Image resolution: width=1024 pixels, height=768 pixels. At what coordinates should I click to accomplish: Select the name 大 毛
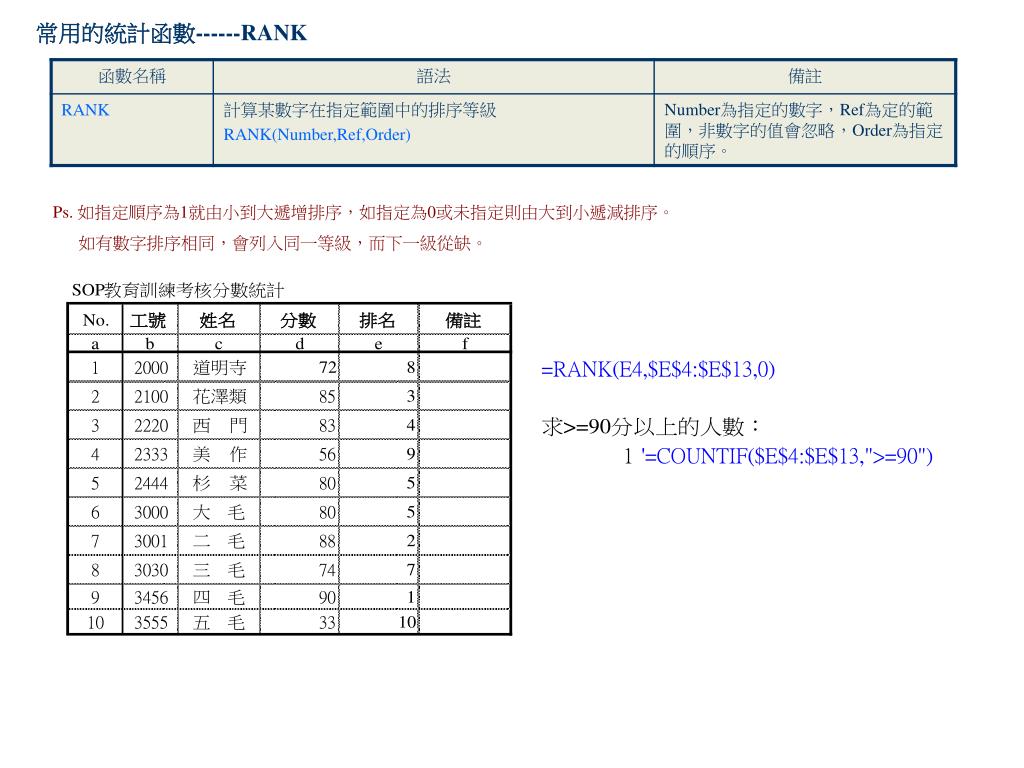pos(219,513)
